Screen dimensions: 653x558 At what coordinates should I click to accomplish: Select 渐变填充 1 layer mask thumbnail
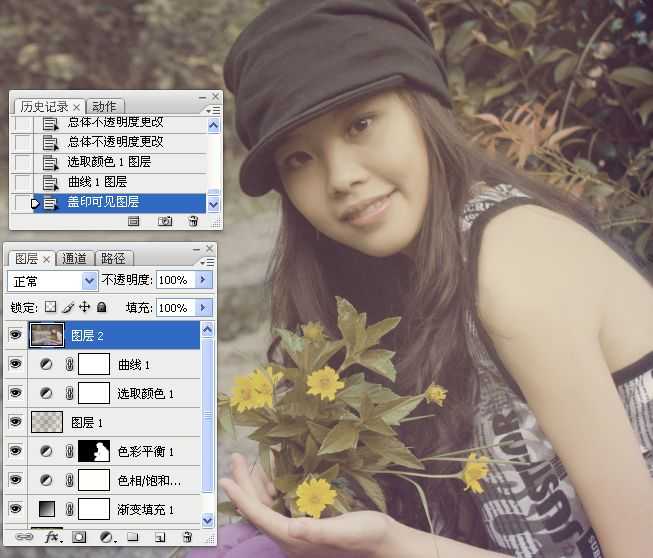tap(94, 509)
